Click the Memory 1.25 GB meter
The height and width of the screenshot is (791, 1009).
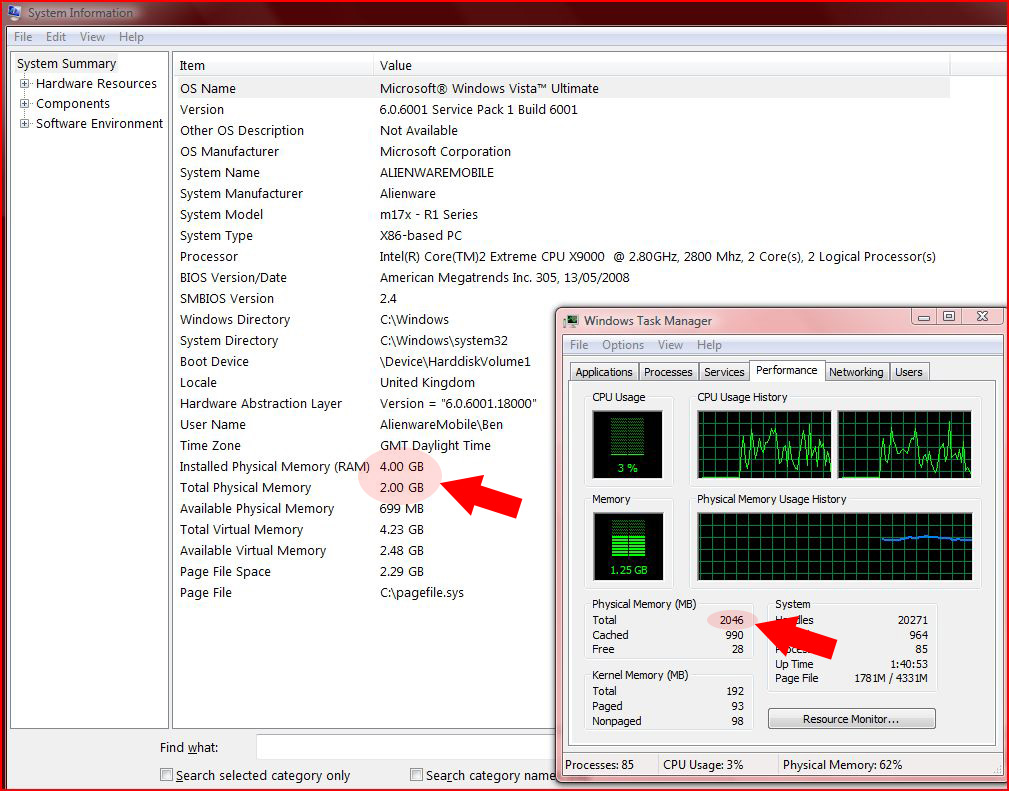[628, 546]
